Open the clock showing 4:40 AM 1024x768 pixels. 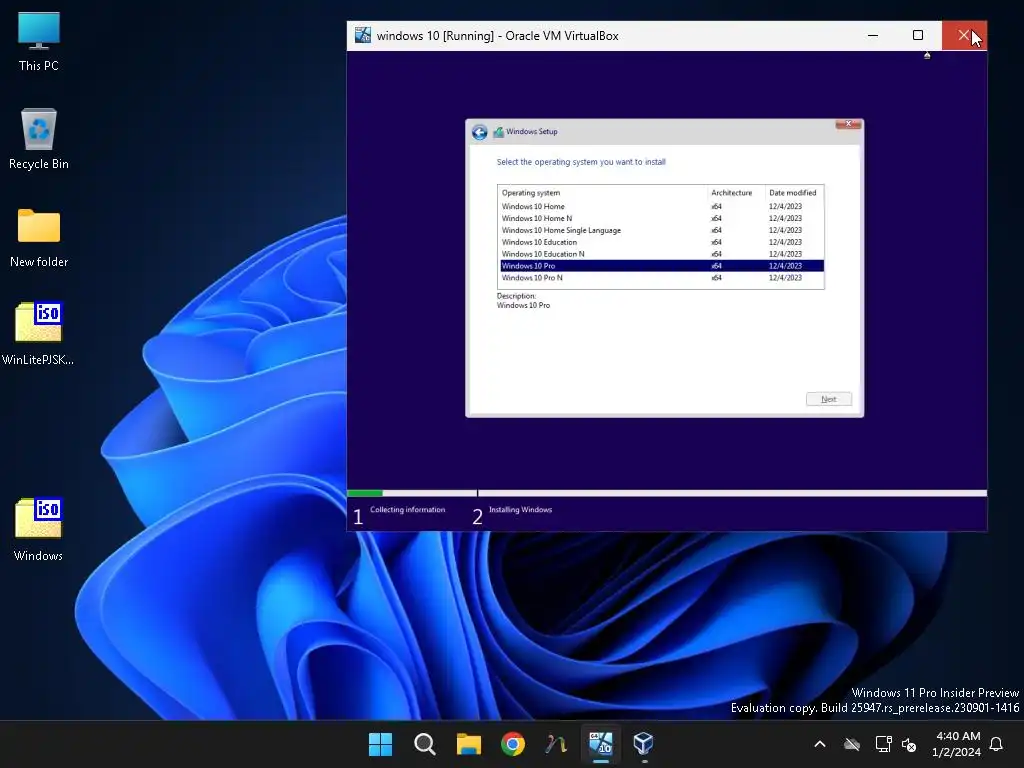(x=957, y=744)
